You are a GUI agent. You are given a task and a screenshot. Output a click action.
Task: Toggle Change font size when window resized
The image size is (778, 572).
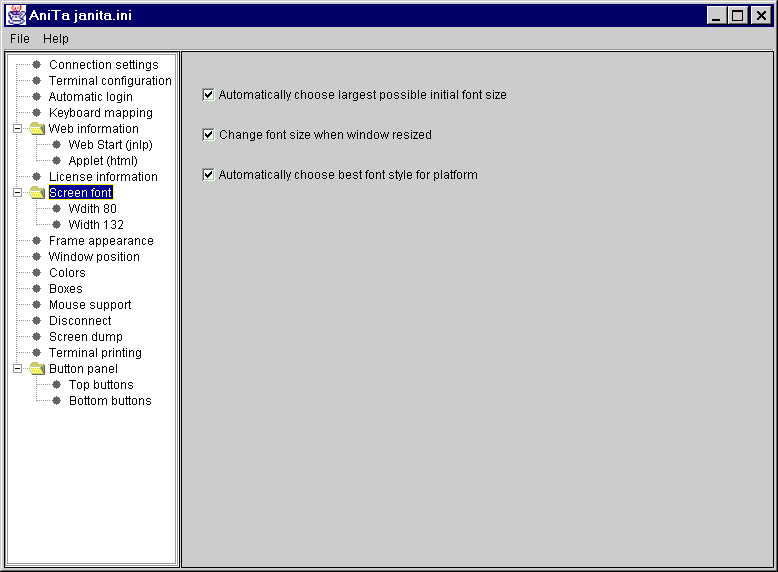208,134
